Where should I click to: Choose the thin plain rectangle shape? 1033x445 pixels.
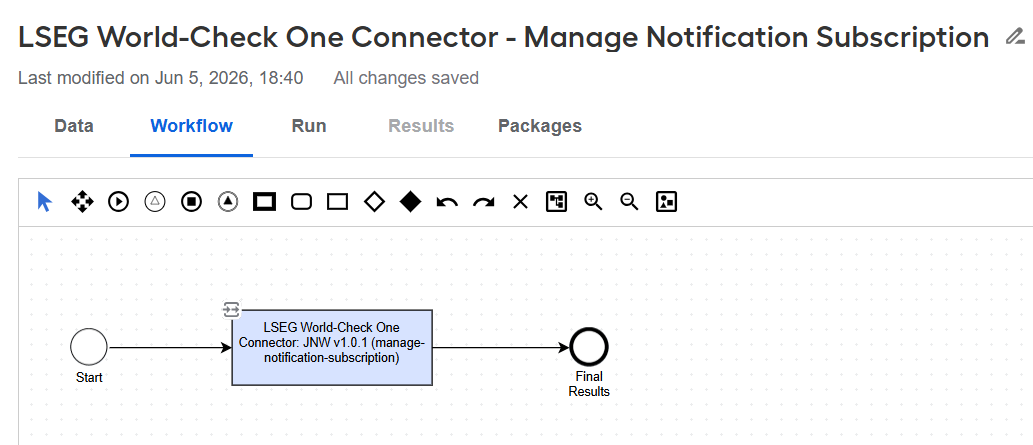pyautogui.click(x=337, y=202)
